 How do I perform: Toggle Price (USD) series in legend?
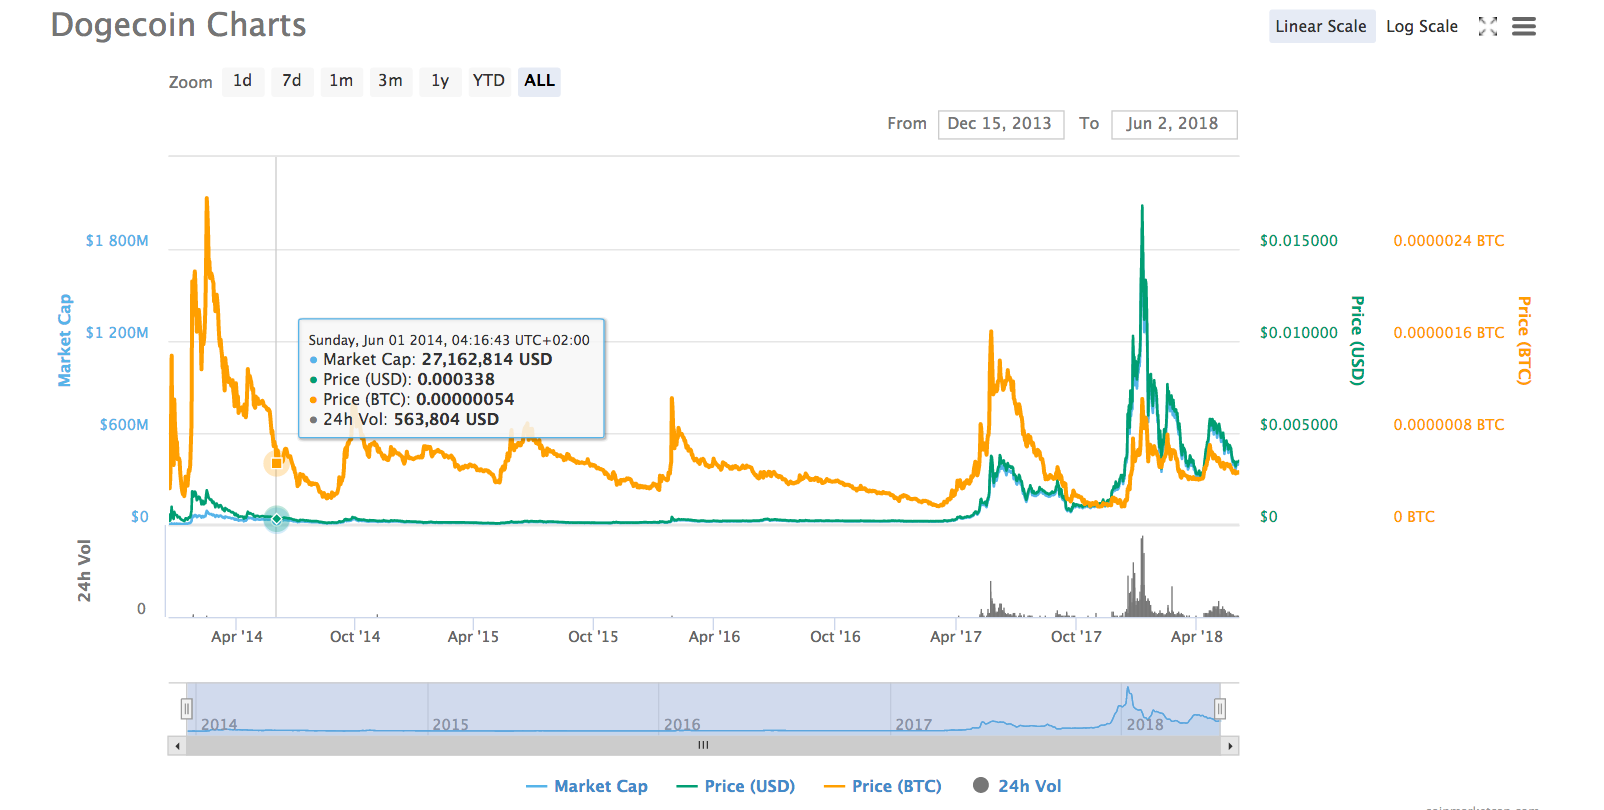point(736,787)
